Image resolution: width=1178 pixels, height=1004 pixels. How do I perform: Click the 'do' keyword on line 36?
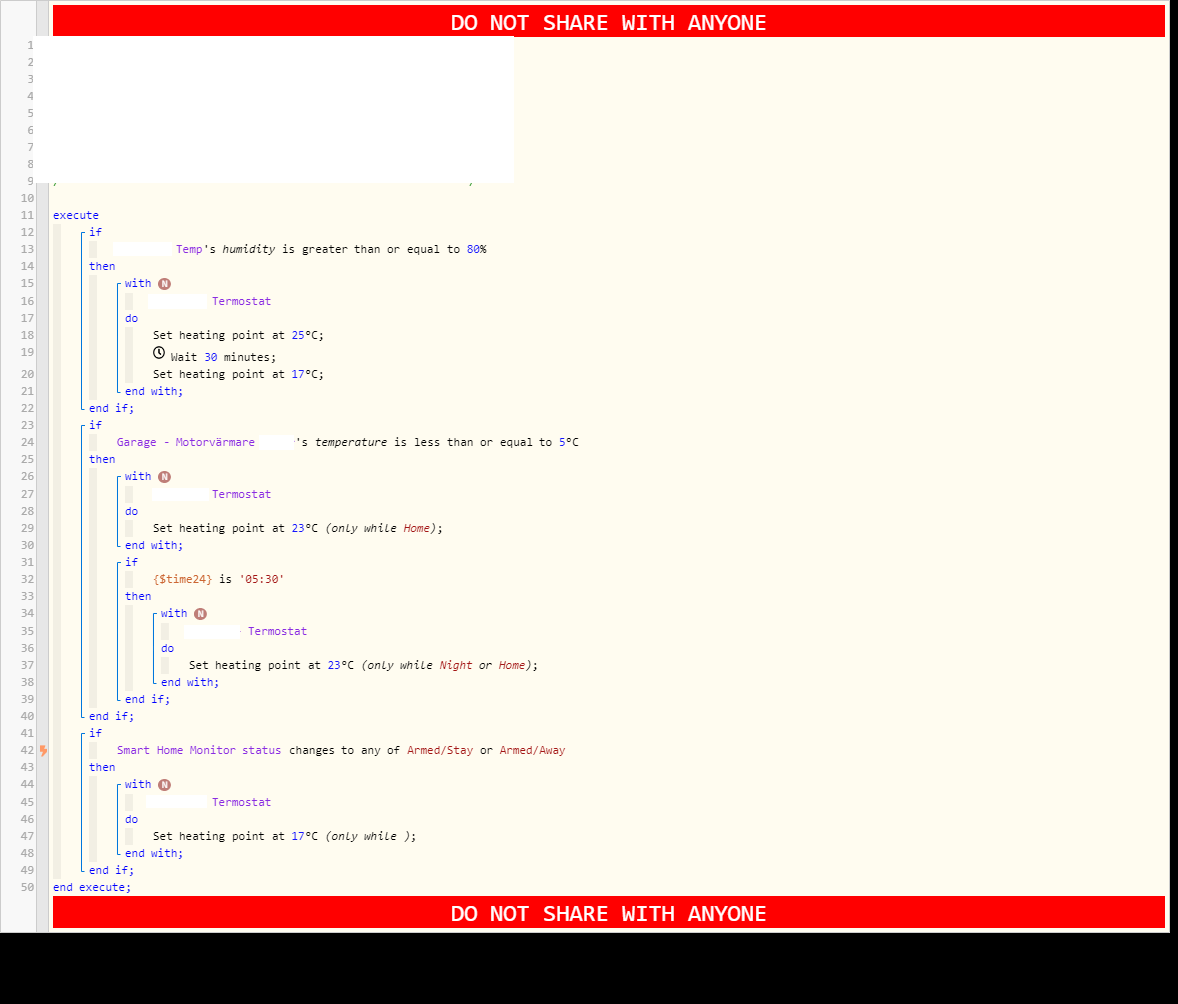click(168, 648)
